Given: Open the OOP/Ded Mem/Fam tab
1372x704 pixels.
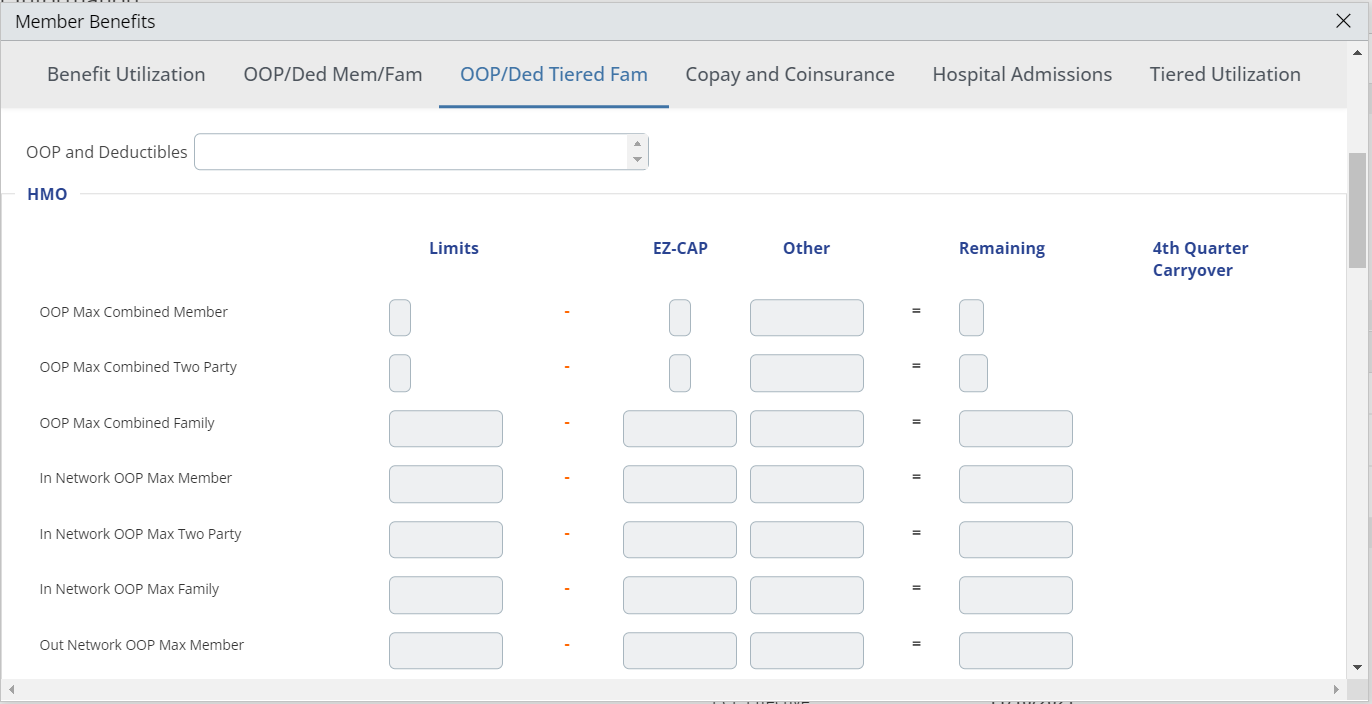Looking at the screenshot, I should pos(333,75).
